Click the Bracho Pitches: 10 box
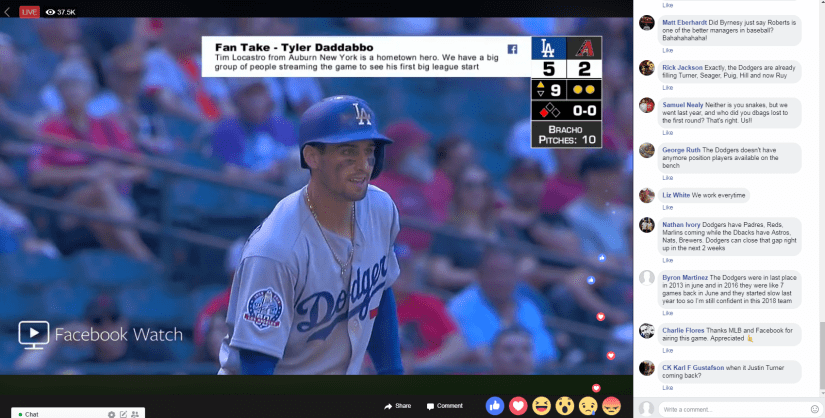The height and width of the screenshot is (418, 825). click(566, 134)
